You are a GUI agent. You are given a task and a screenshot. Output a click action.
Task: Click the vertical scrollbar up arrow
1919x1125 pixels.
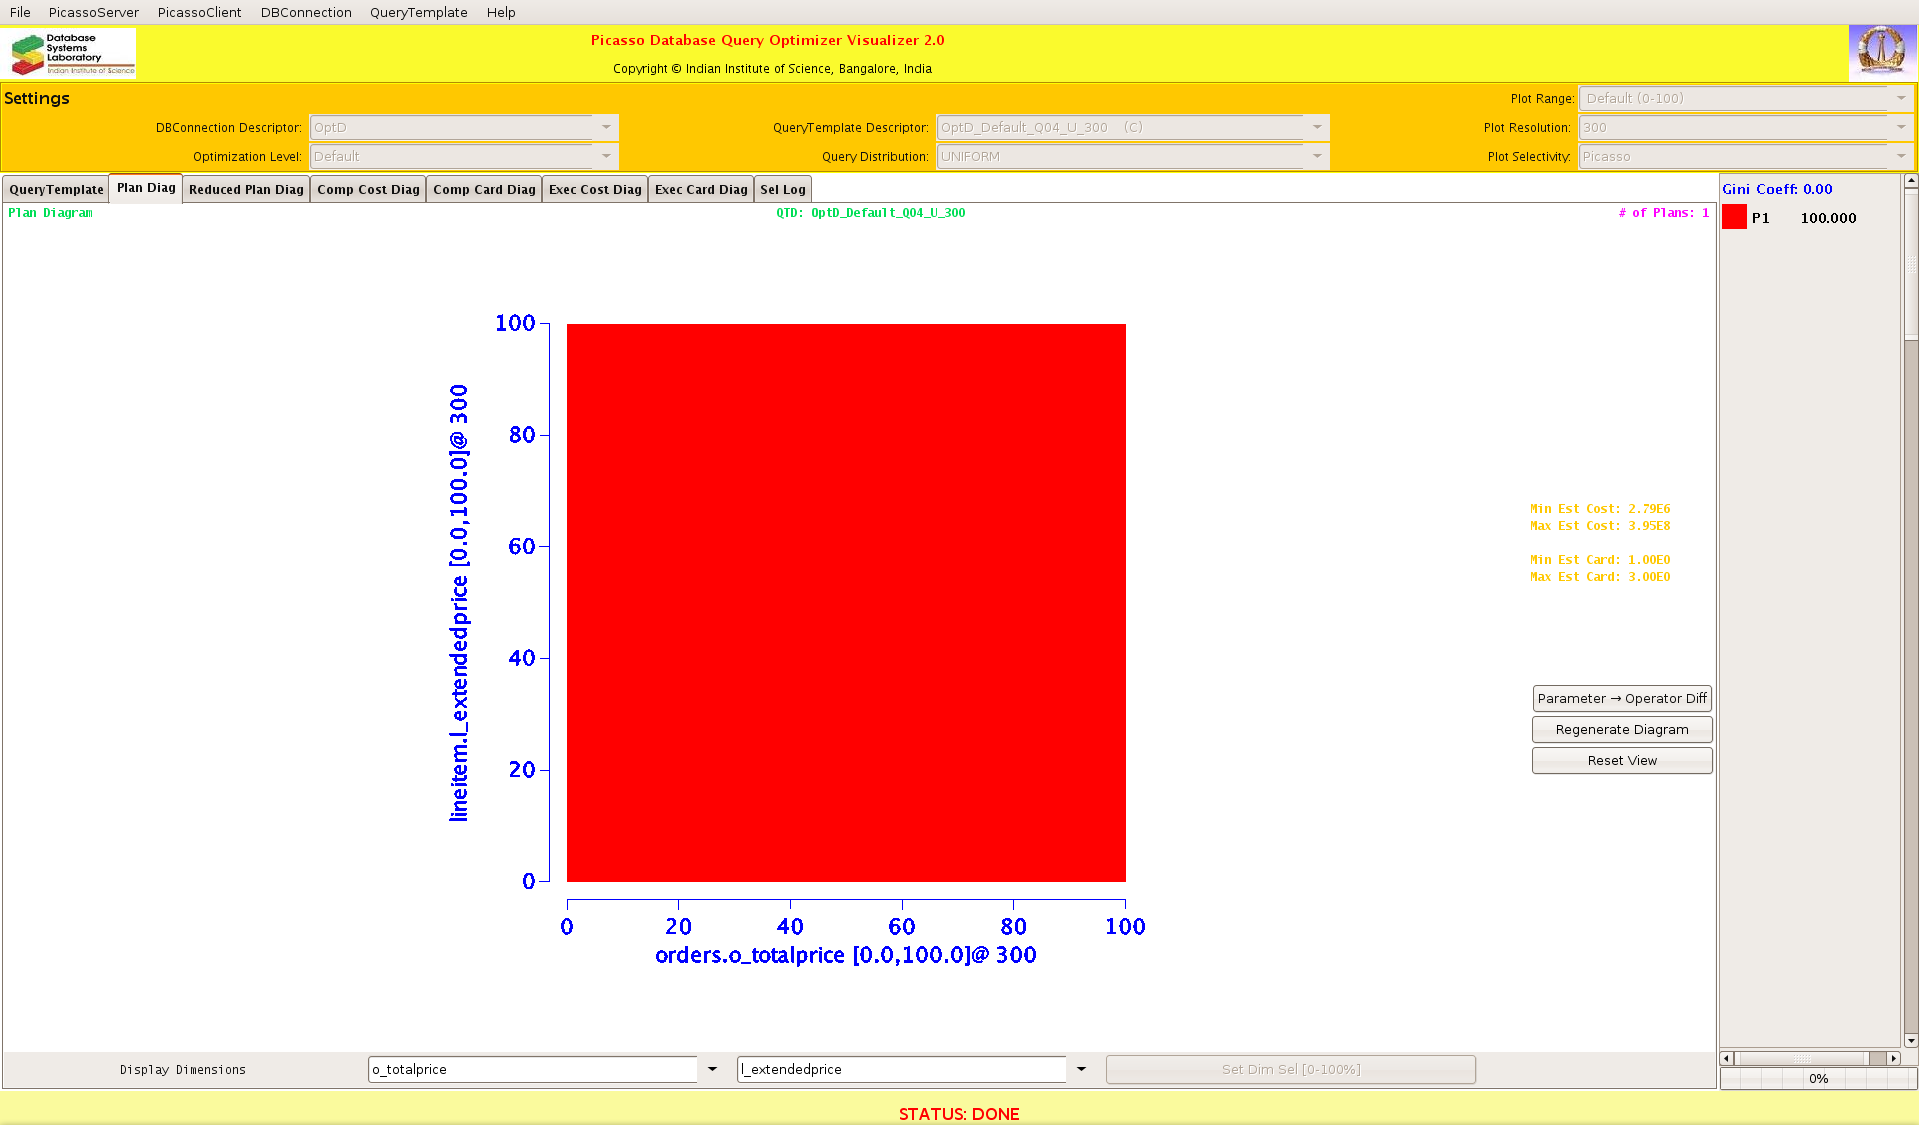click(x=1911, y=181)
